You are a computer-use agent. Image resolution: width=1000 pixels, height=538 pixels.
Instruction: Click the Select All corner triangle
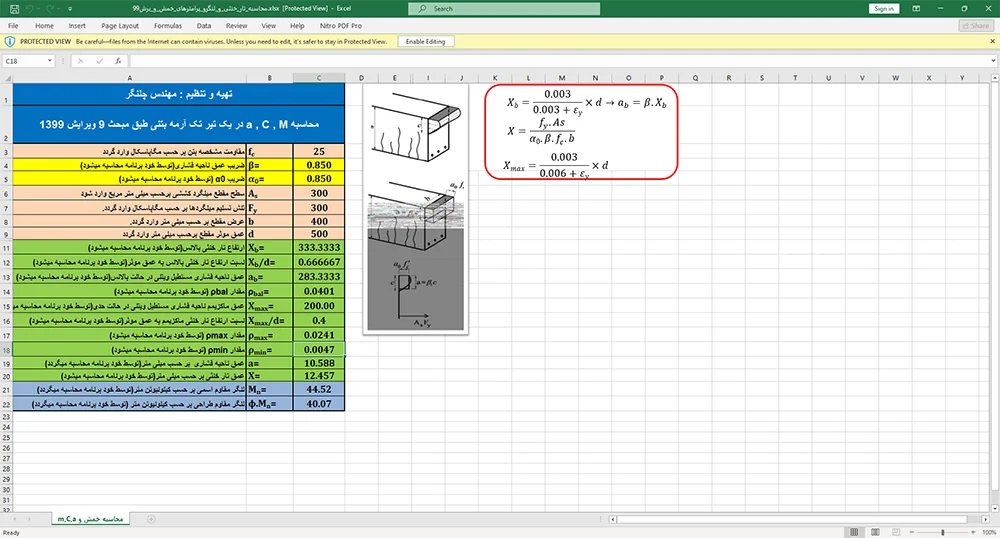tap(6, 78)
